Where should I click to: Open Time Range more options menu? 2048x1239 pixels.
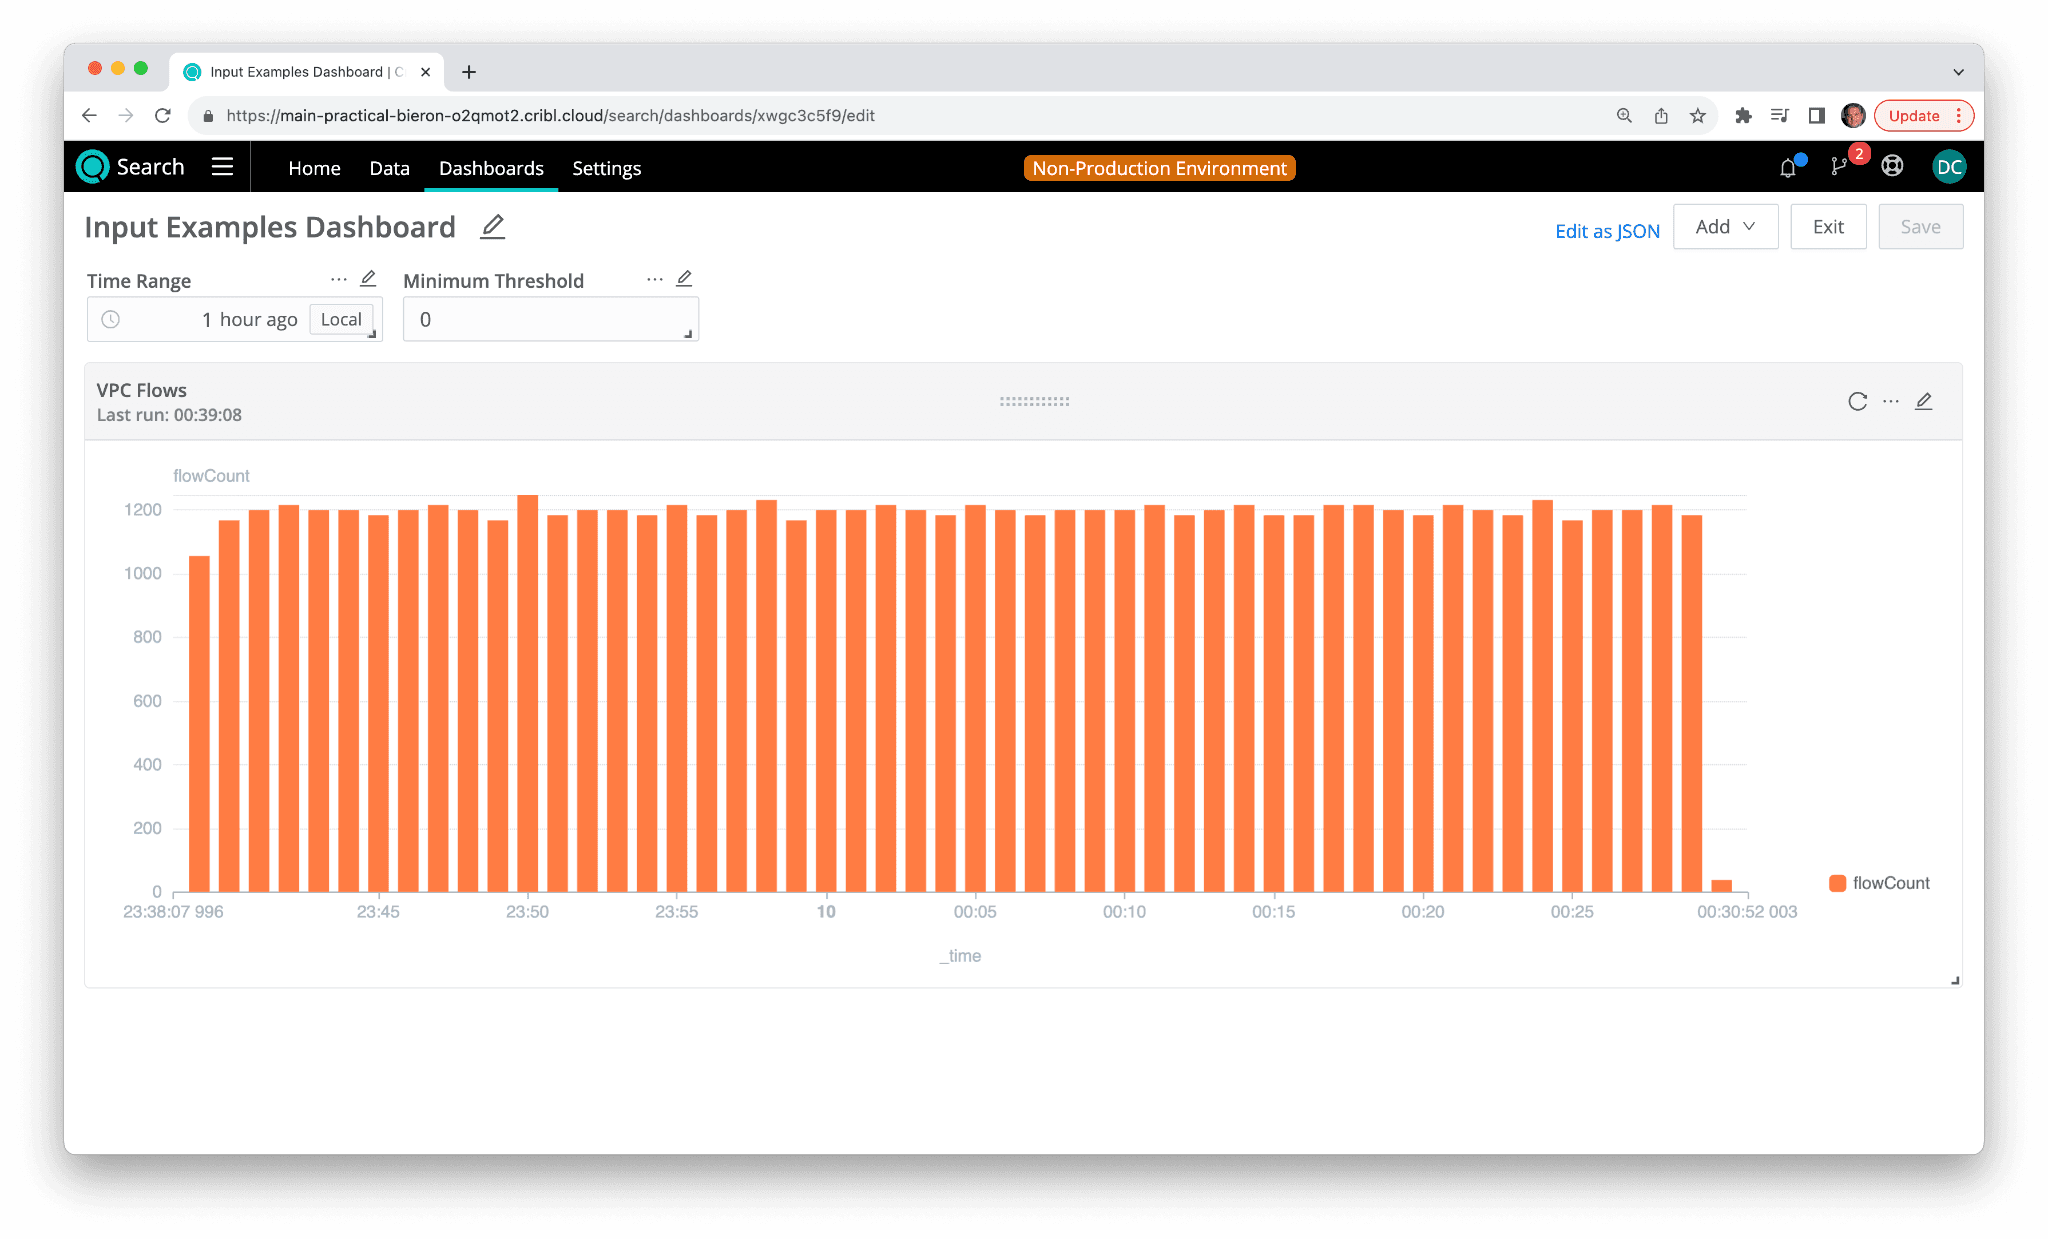coord(339,279)
